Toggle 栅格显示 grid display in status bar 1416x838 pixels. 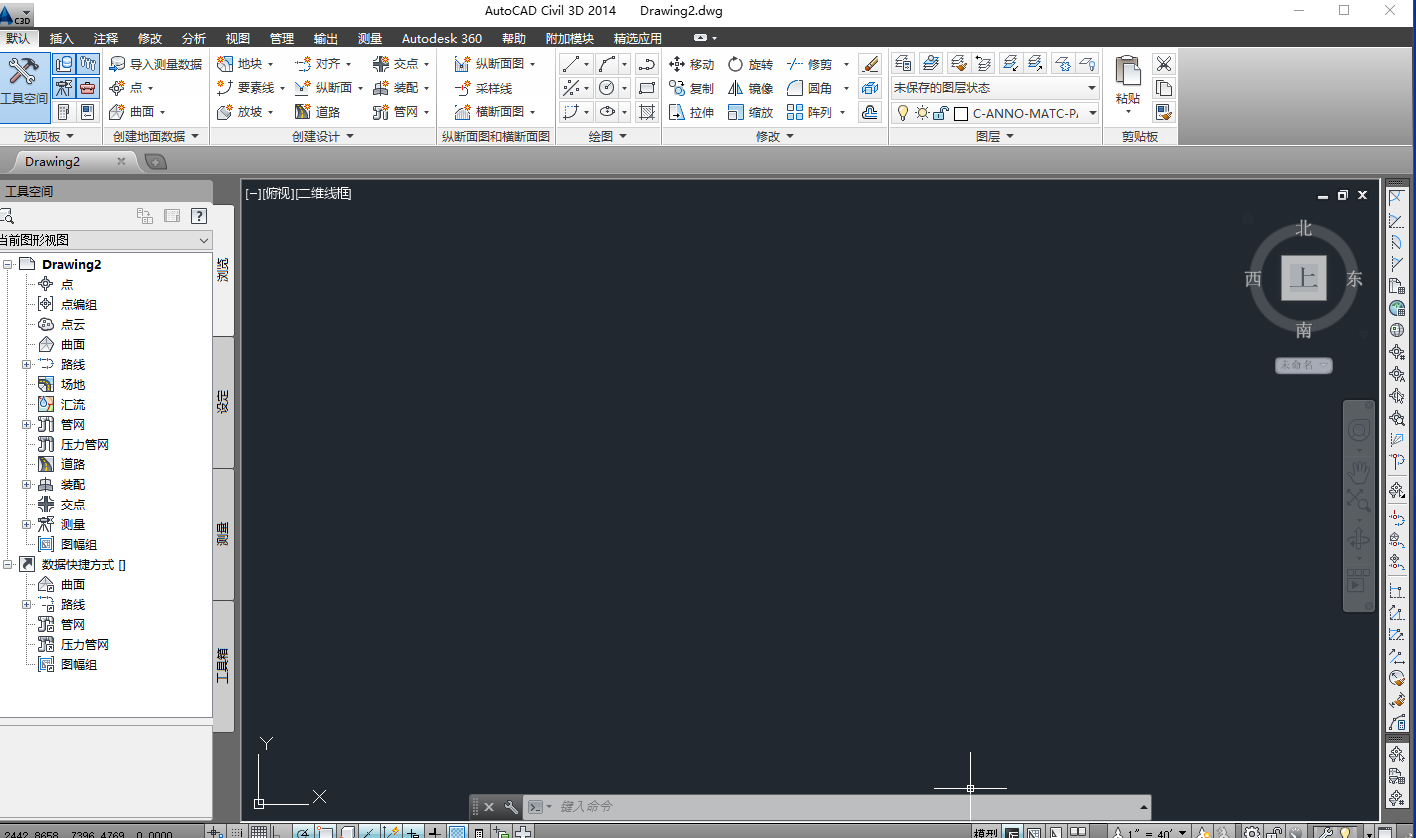pos(261,831)
